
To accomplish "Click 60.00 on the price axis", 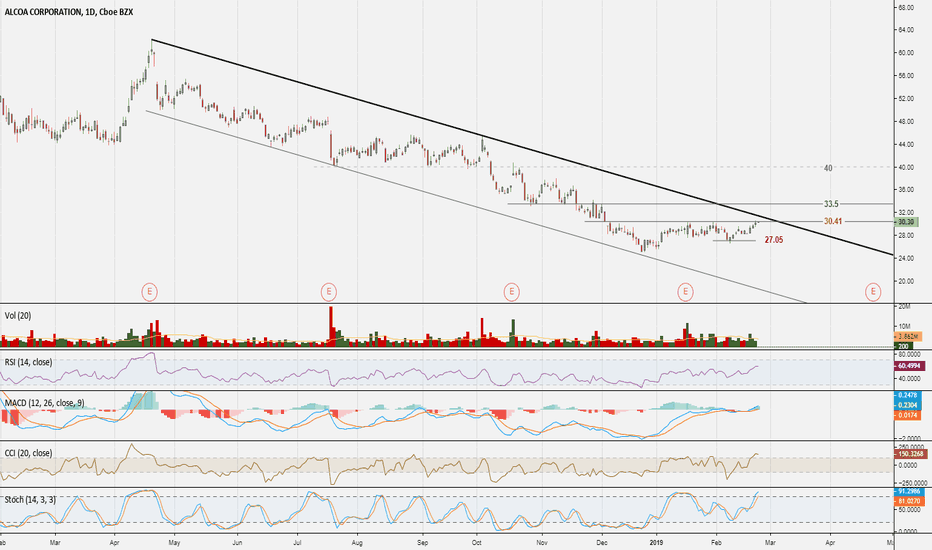I will tap(906, 53).
